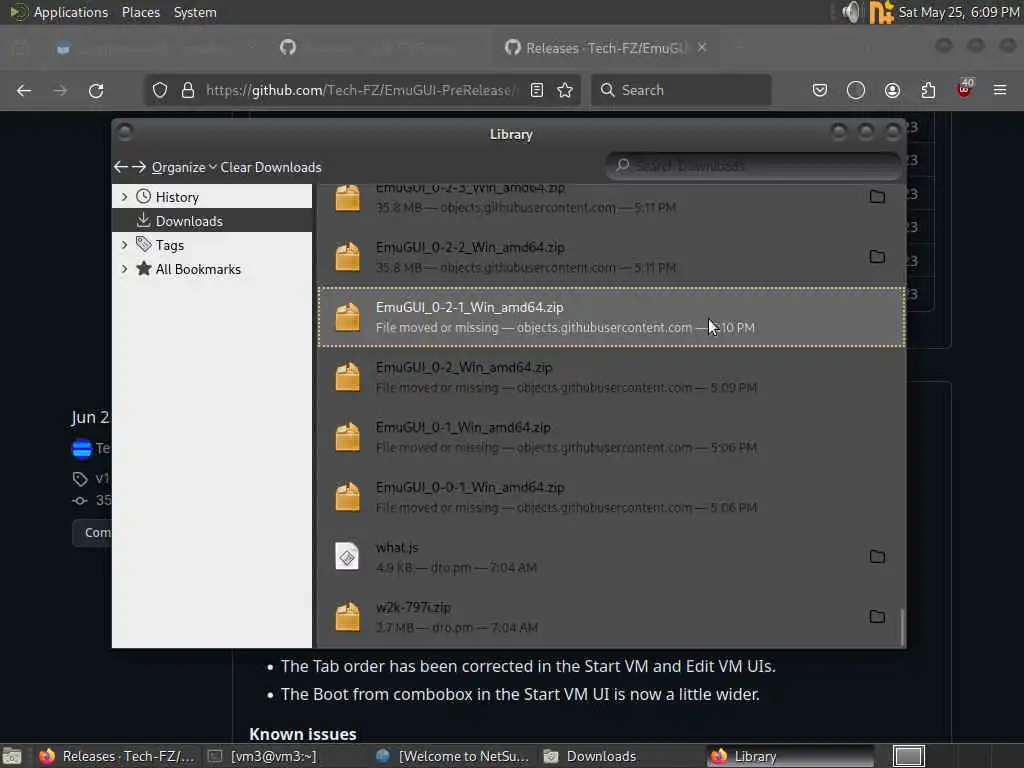The height and width of the screenshot is (768, 1024).
Task: Reload the current Firefox page
Action: (96, 90)
